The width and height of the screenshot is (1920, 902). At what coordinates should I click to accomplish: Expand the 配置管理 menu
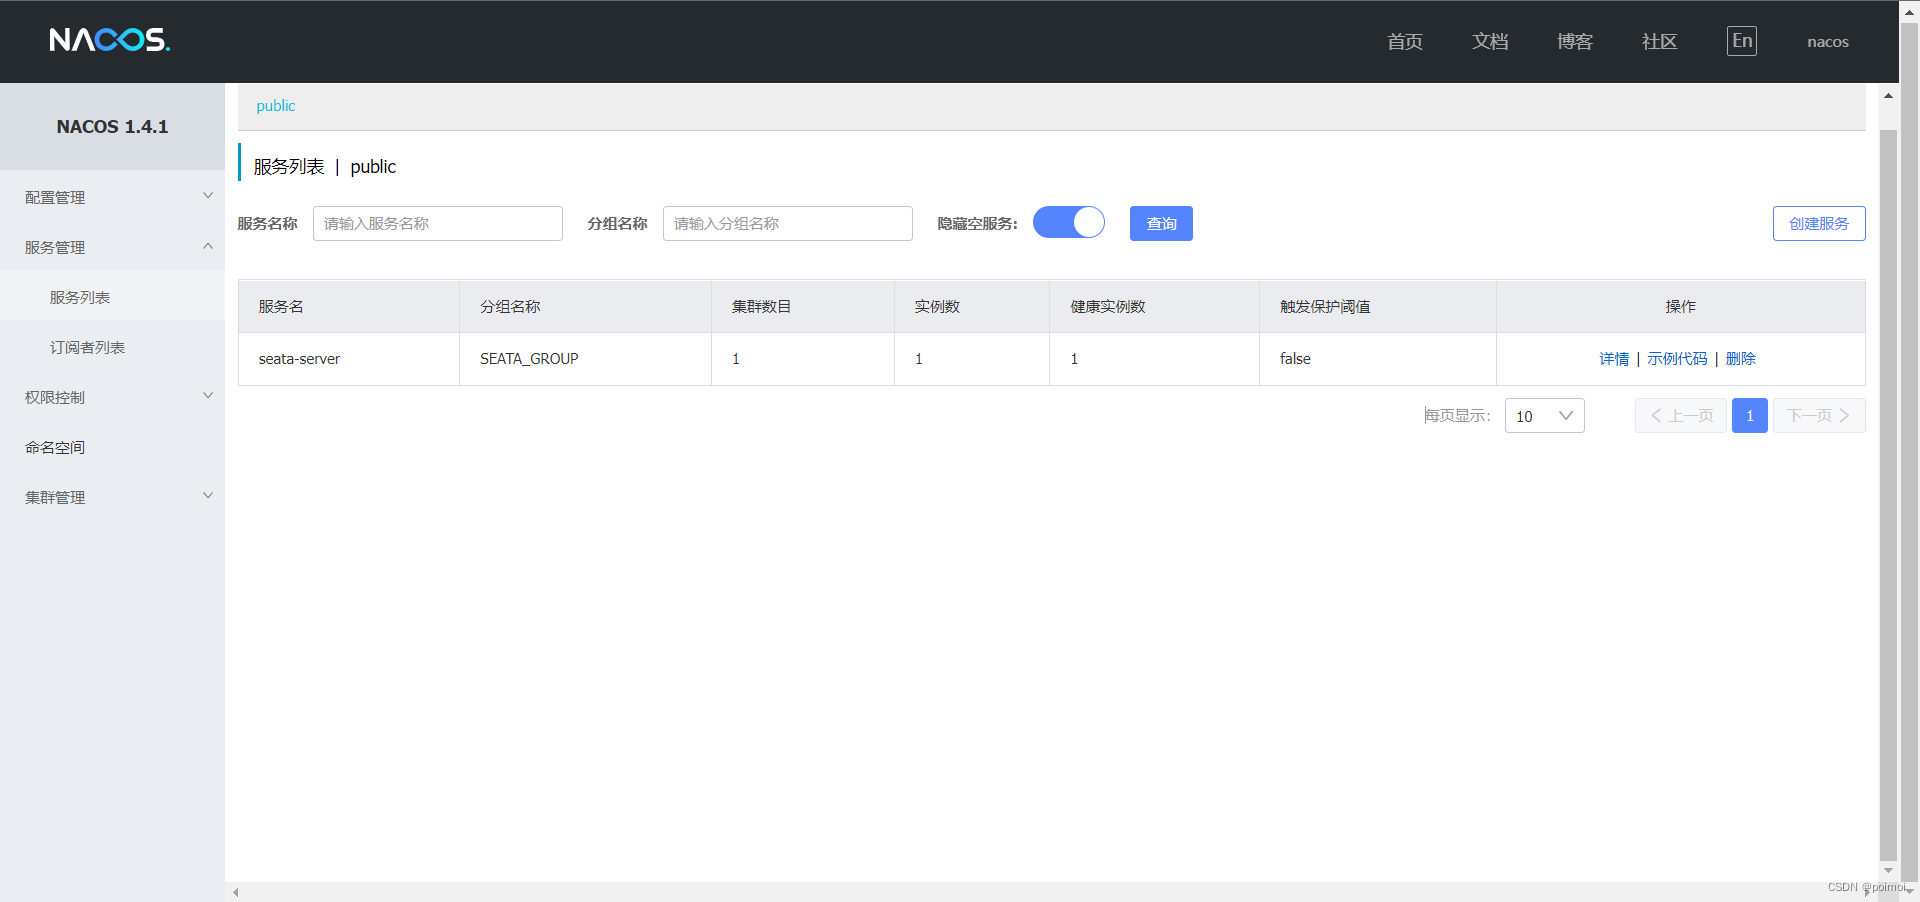(x=112, y=197)
